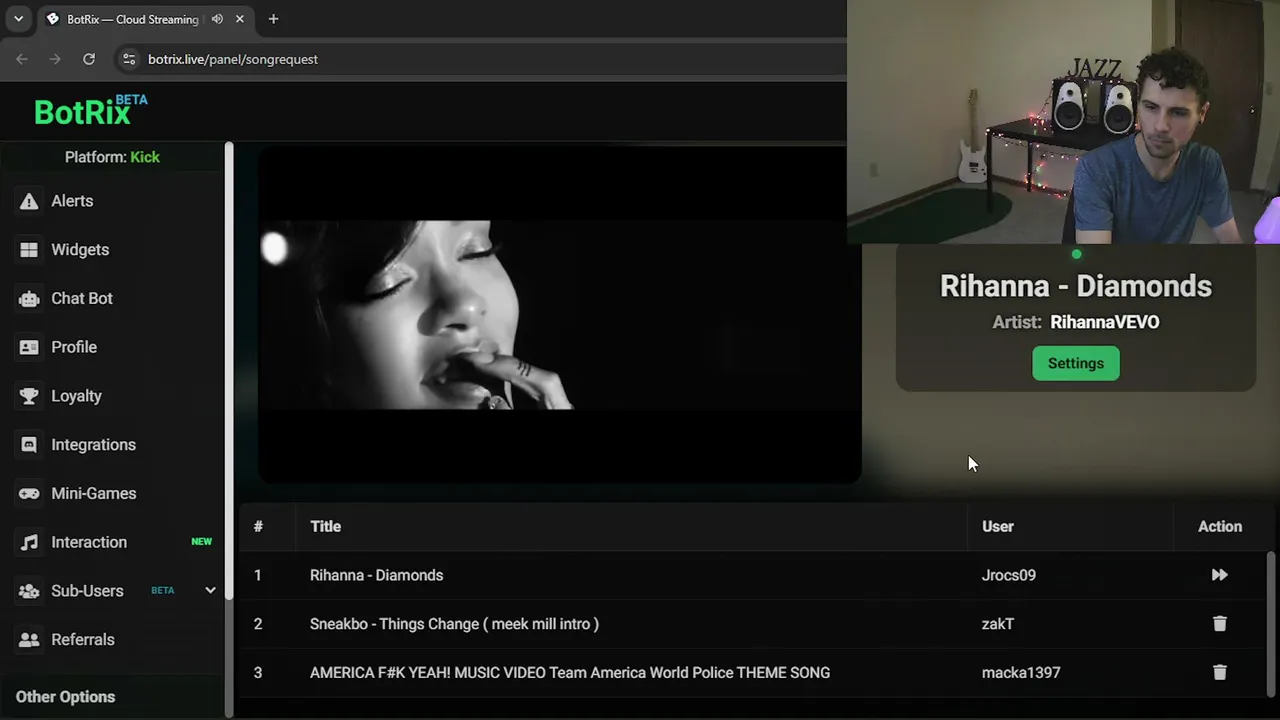The image size is (1280, 720).
Task: Click the Referrals people icon
Action: pos(29,640)
